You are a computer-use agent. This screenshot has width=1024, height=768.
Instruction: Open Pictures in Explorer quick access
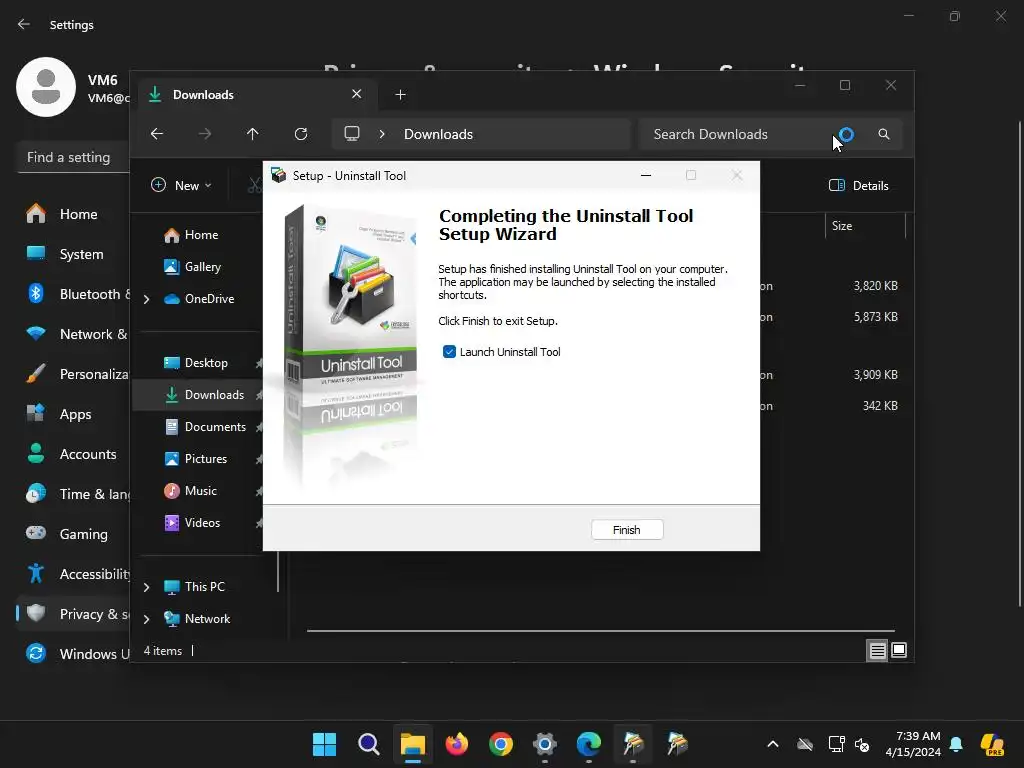click(206, 458)
